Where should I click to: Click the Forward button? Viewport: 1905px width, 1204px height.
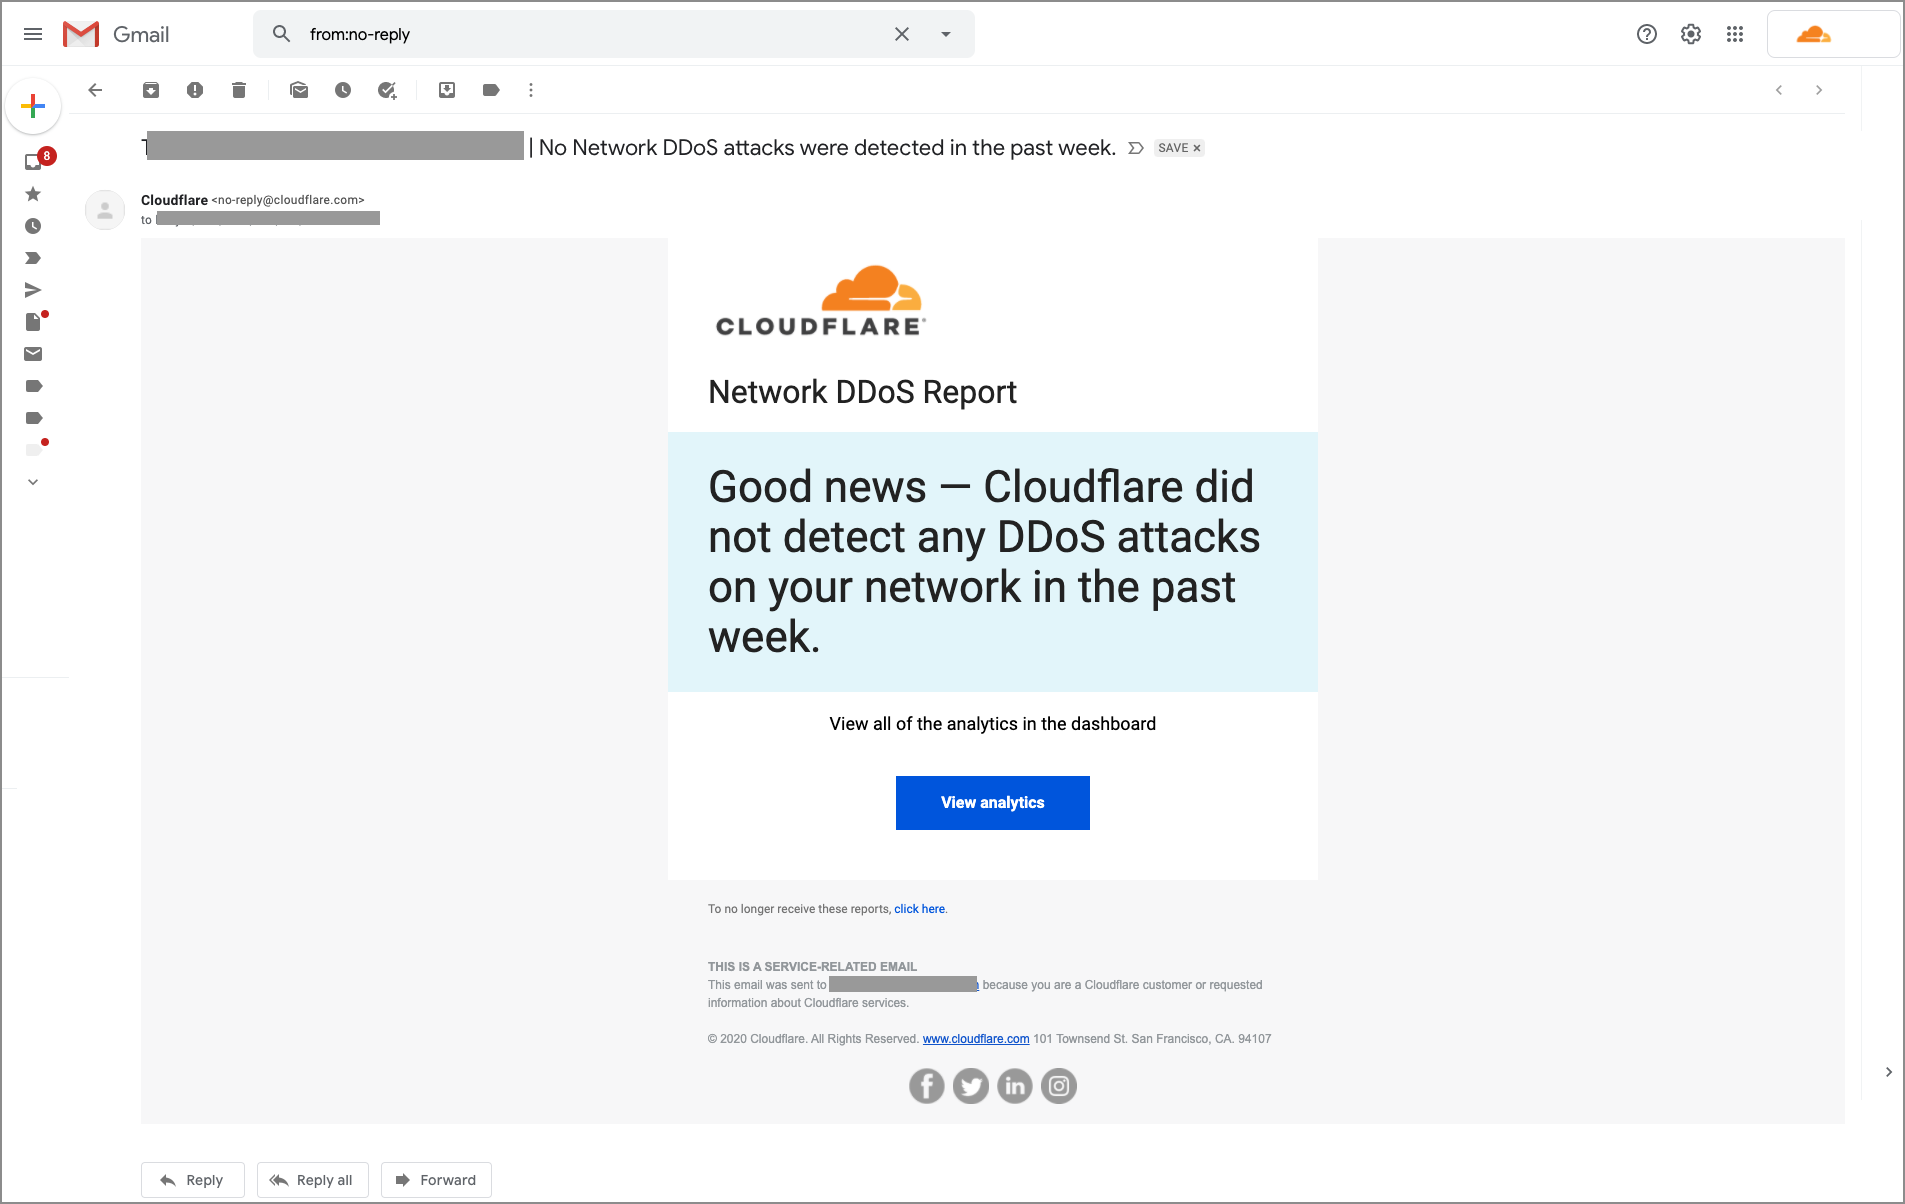[x=436, y=1180]
